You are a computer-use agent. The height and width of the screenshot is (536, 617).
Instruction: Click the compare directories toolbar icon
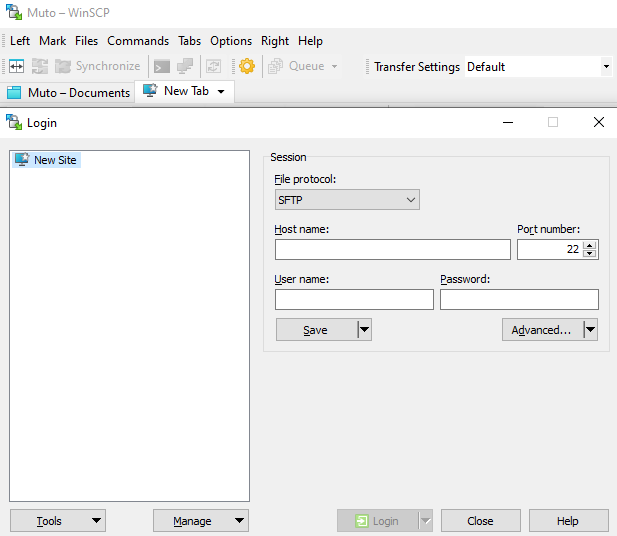point(17,66)
